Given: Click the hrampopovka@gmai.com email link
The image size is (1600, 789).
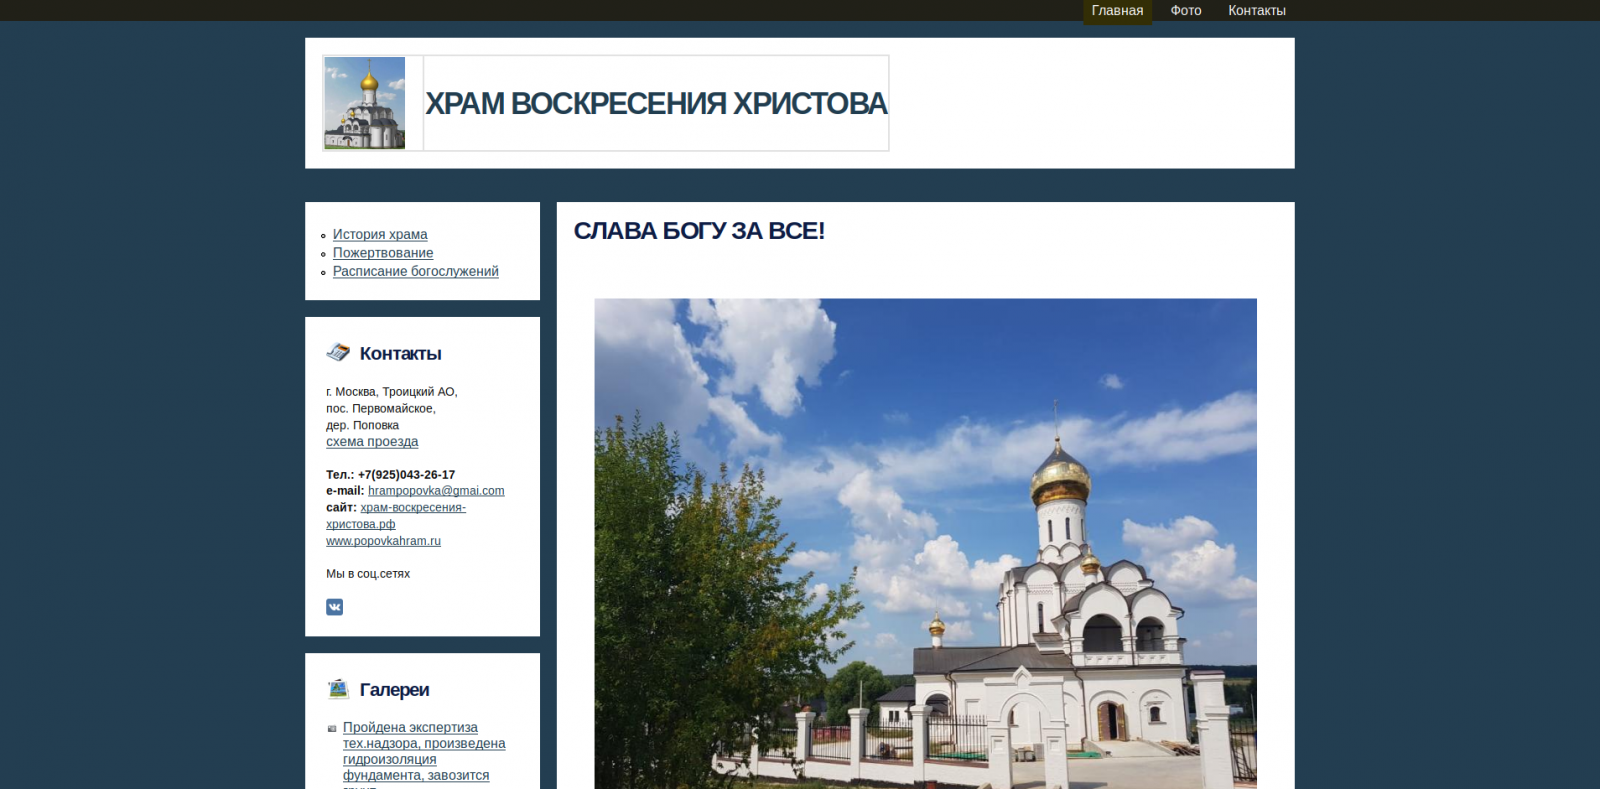Looking at the screenshot, I should click(x=436, y=491).
